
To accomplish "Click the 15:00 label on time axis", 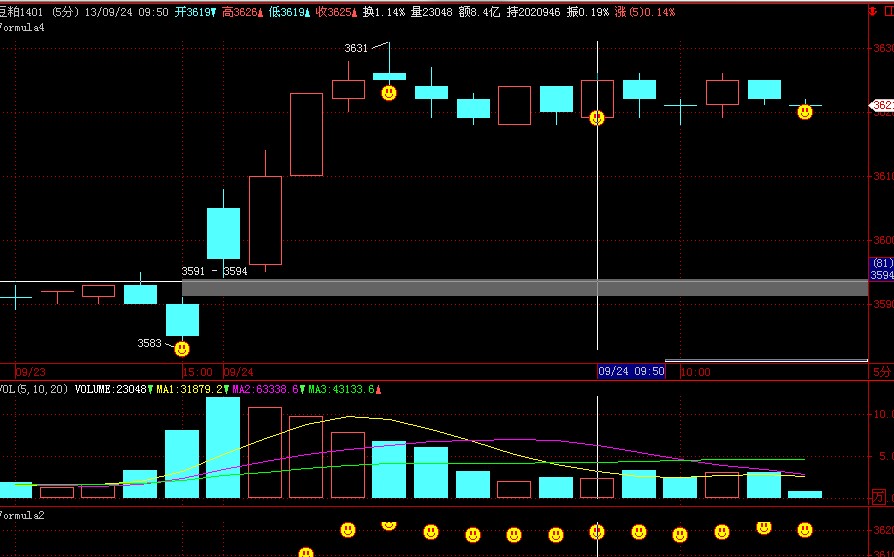I will tap(197, 372).
